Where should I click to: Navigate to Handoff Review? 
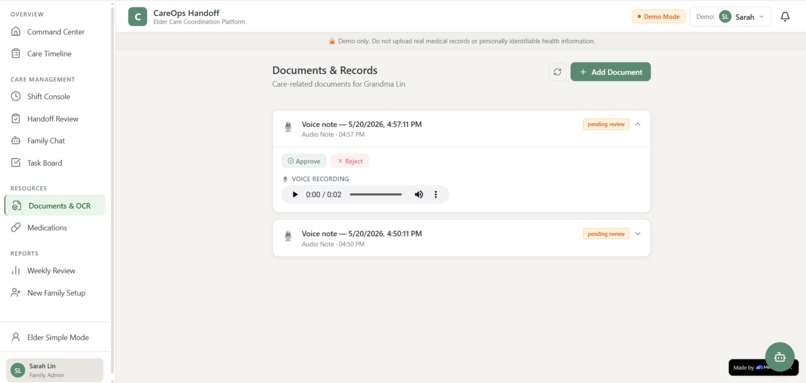[55, 119]
